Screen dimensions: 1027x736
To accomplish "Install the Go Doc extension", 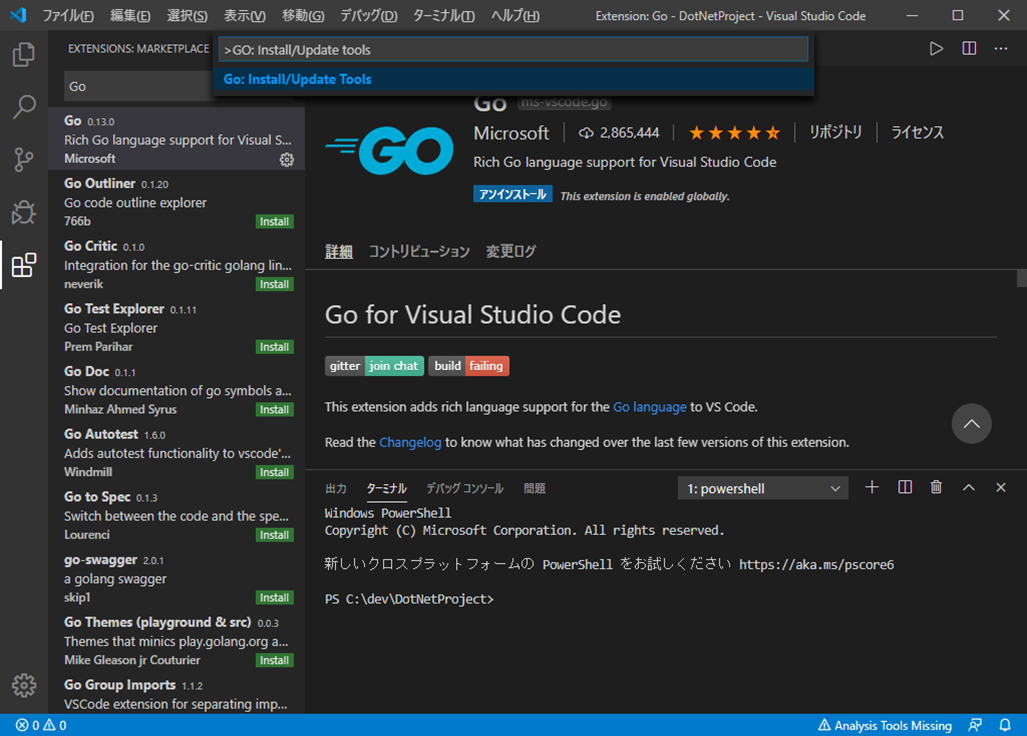I will pyautogui.click(x=274, y=410).
